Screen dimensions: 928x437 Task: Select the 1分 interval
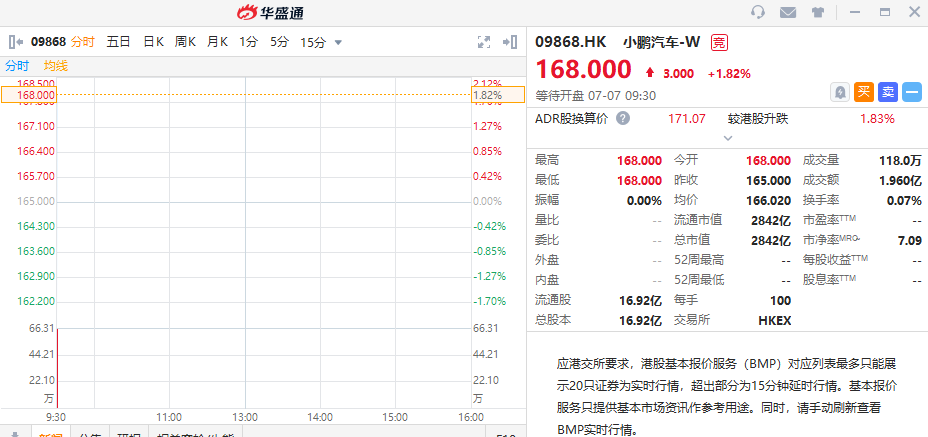[x=249, y=42]
